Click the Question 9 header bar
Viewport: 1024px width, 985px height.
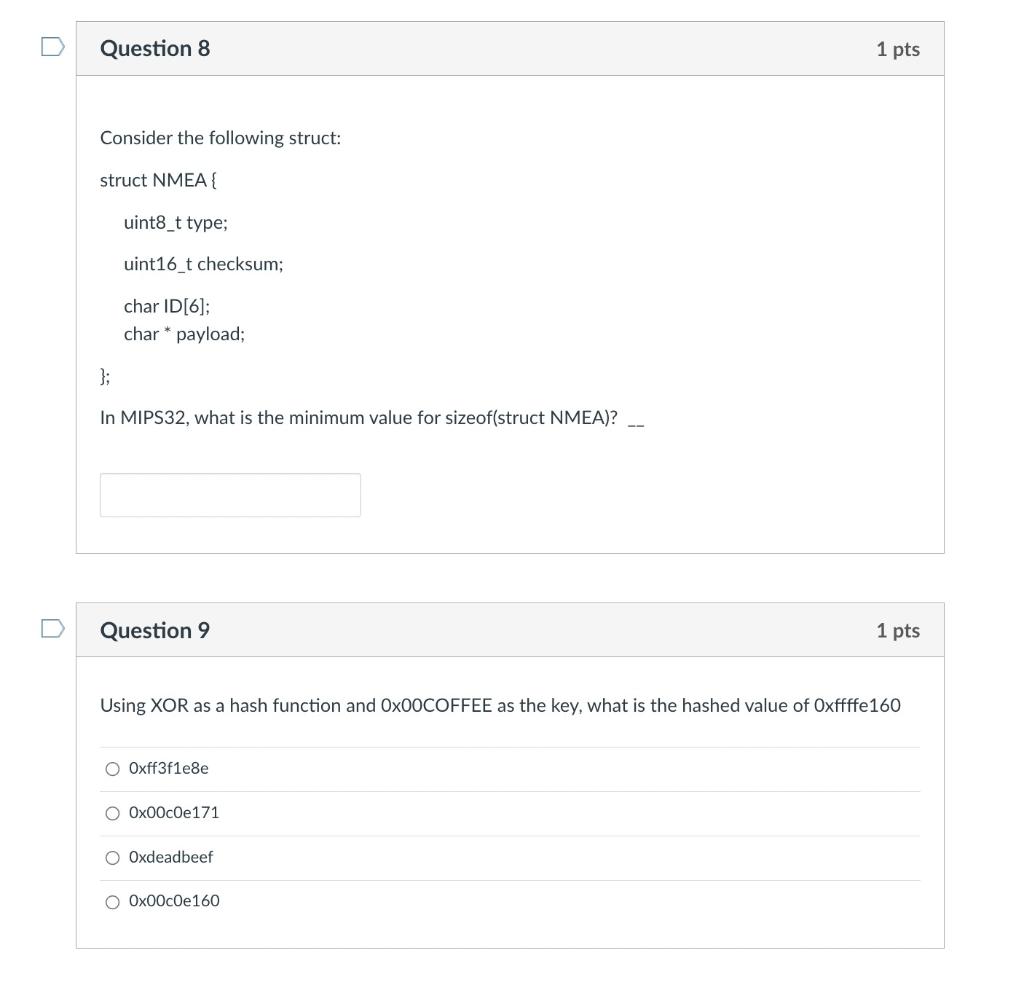coord(510,630)
